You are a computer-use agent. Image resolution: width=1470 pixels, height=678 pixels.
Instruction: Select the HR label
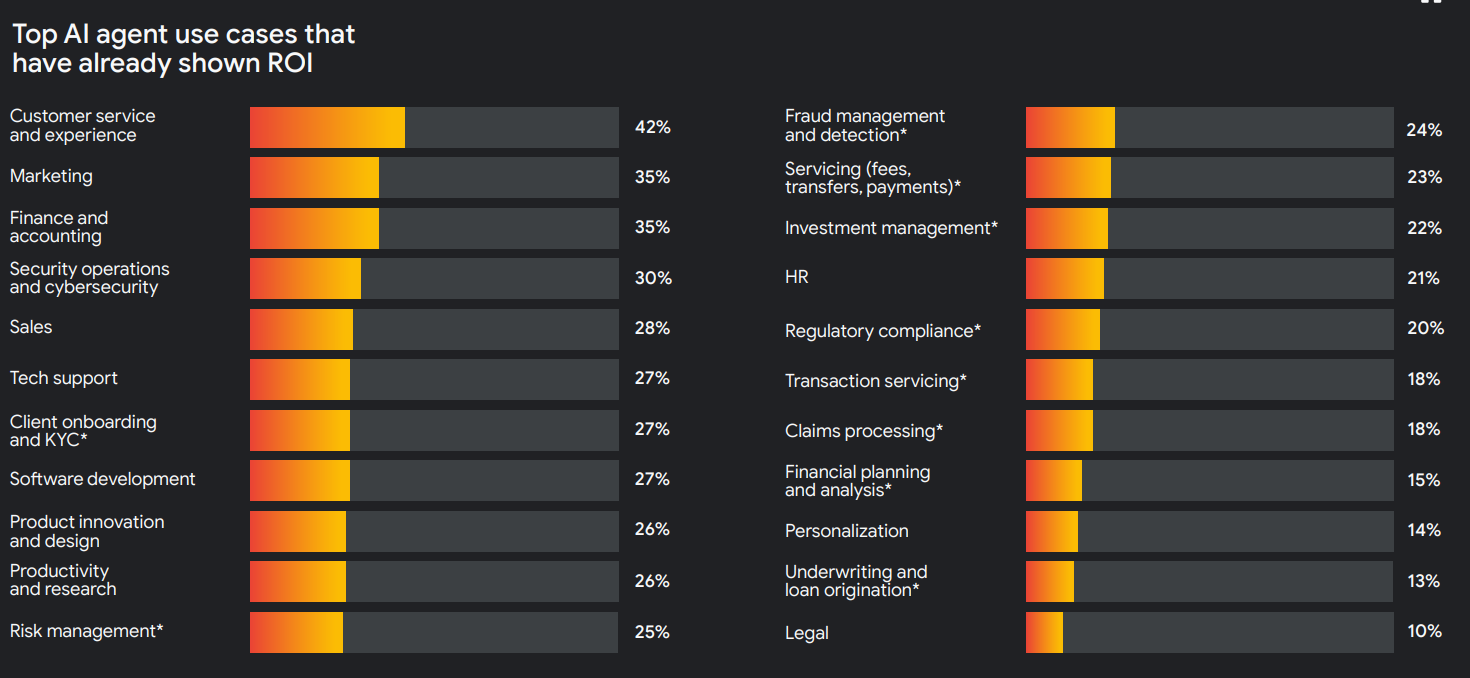(x=797, y=277)
